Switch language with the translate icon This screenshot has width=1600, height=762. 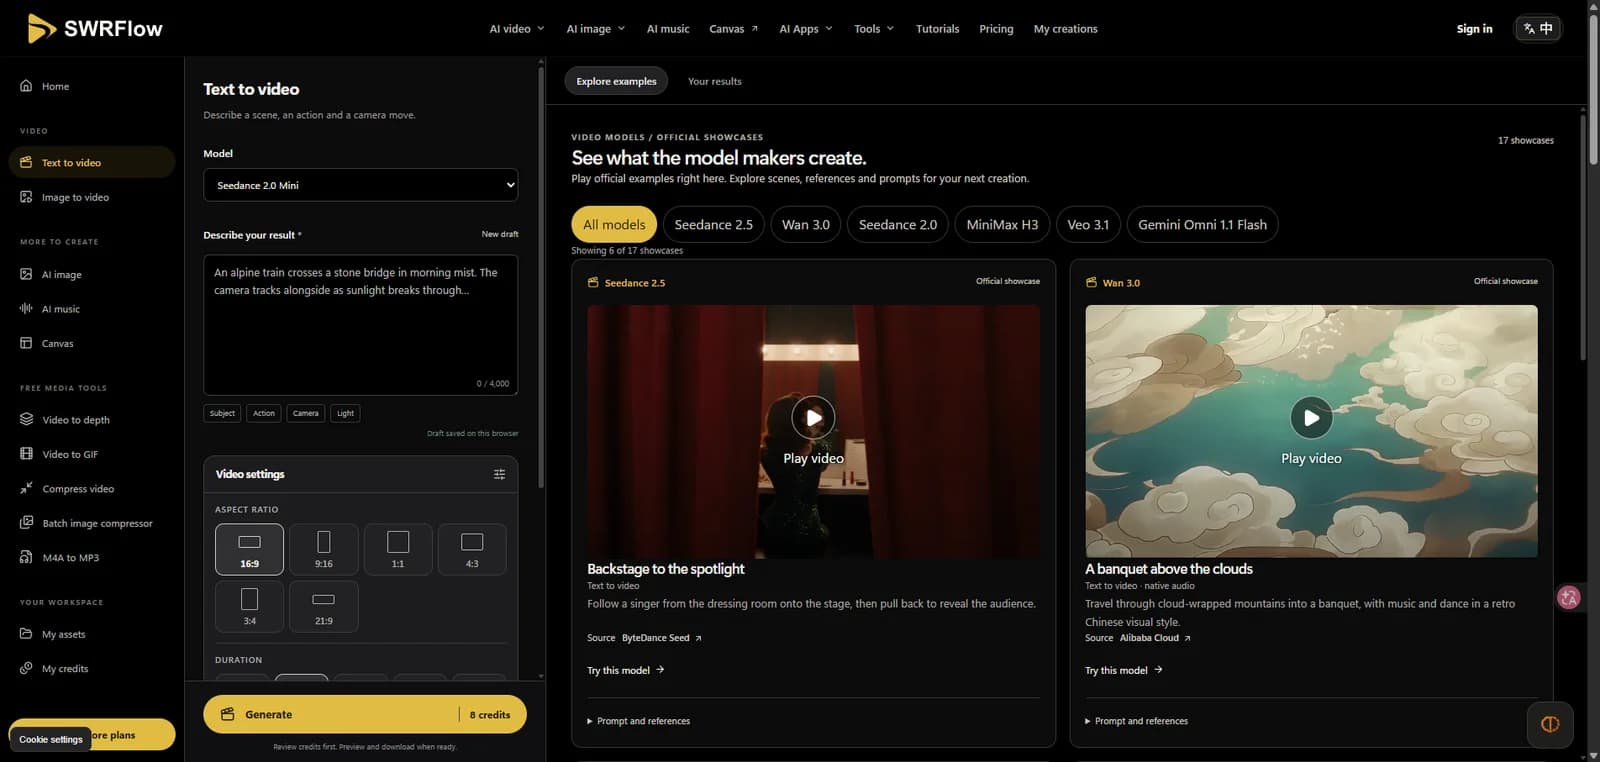click(x=1538, y=29)
